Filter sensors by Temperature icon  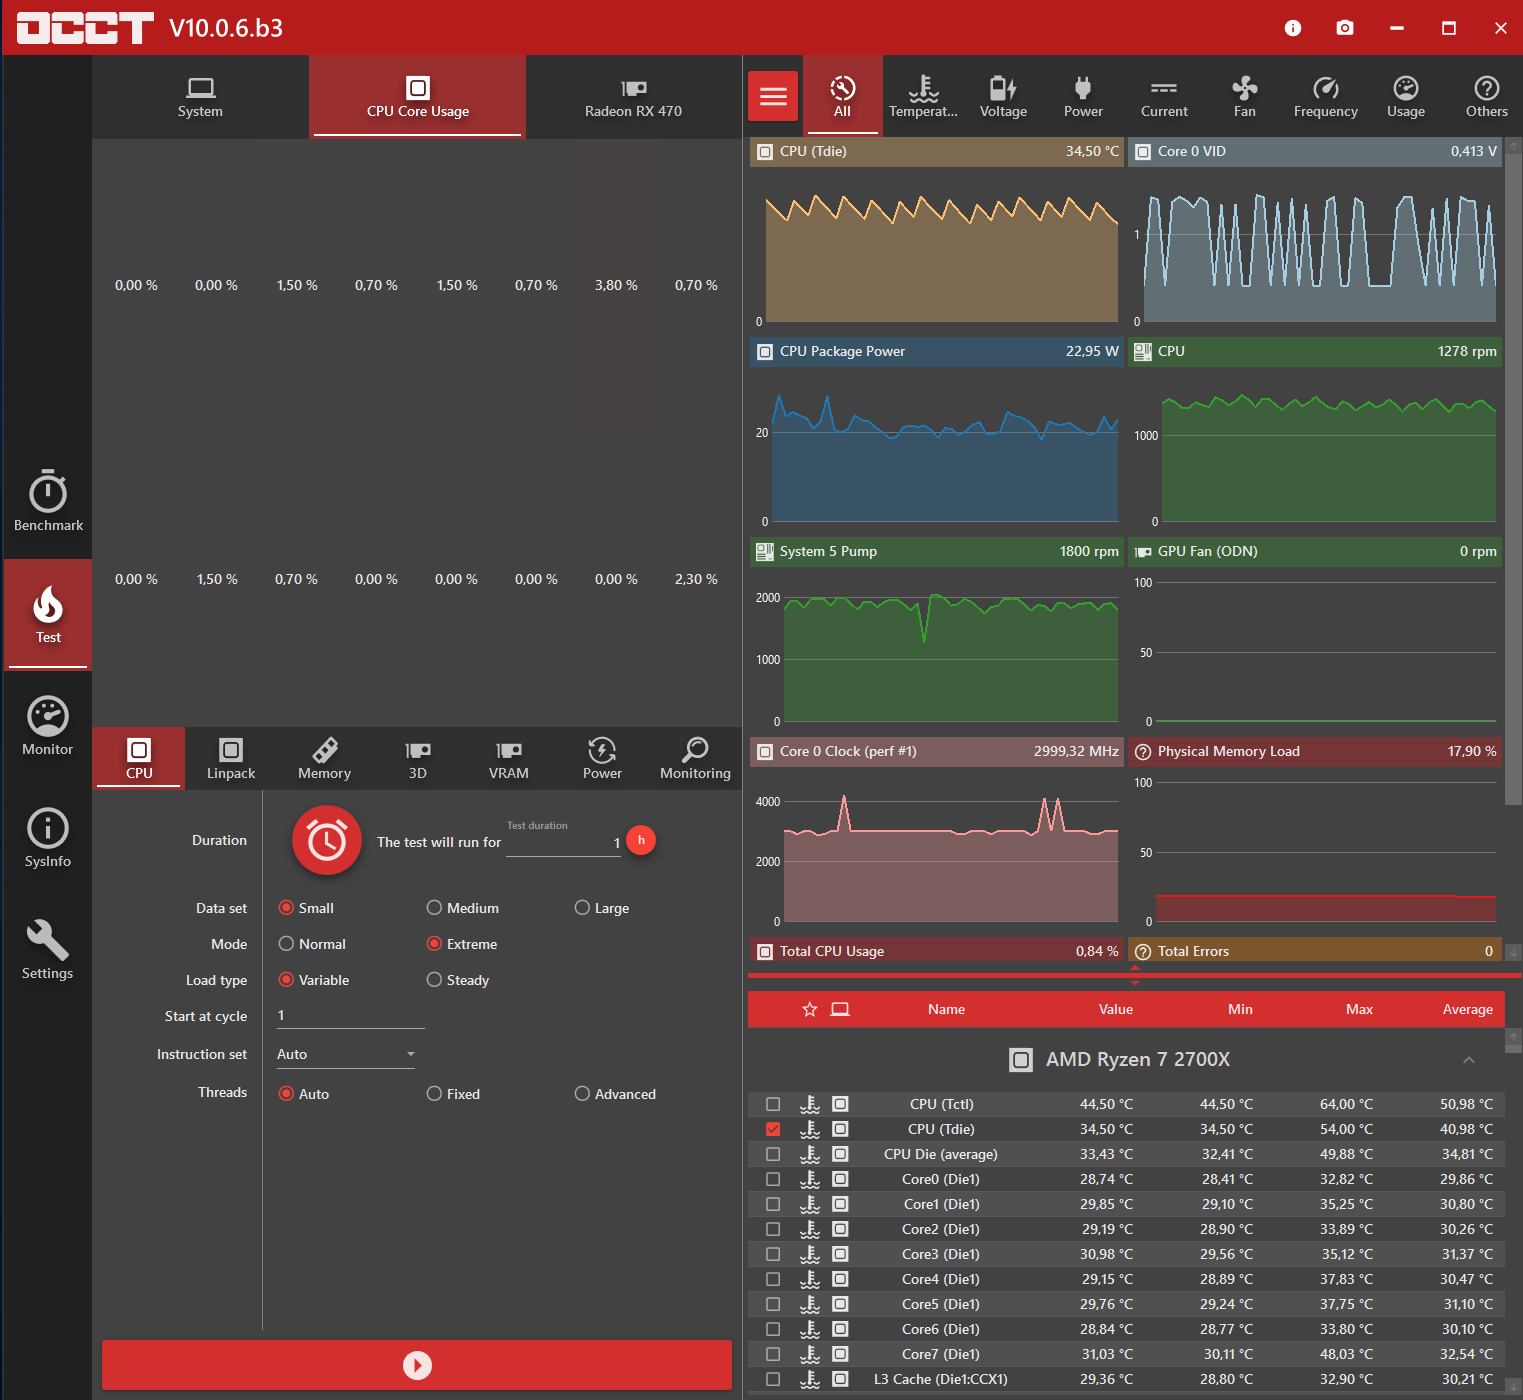point(923,97)
